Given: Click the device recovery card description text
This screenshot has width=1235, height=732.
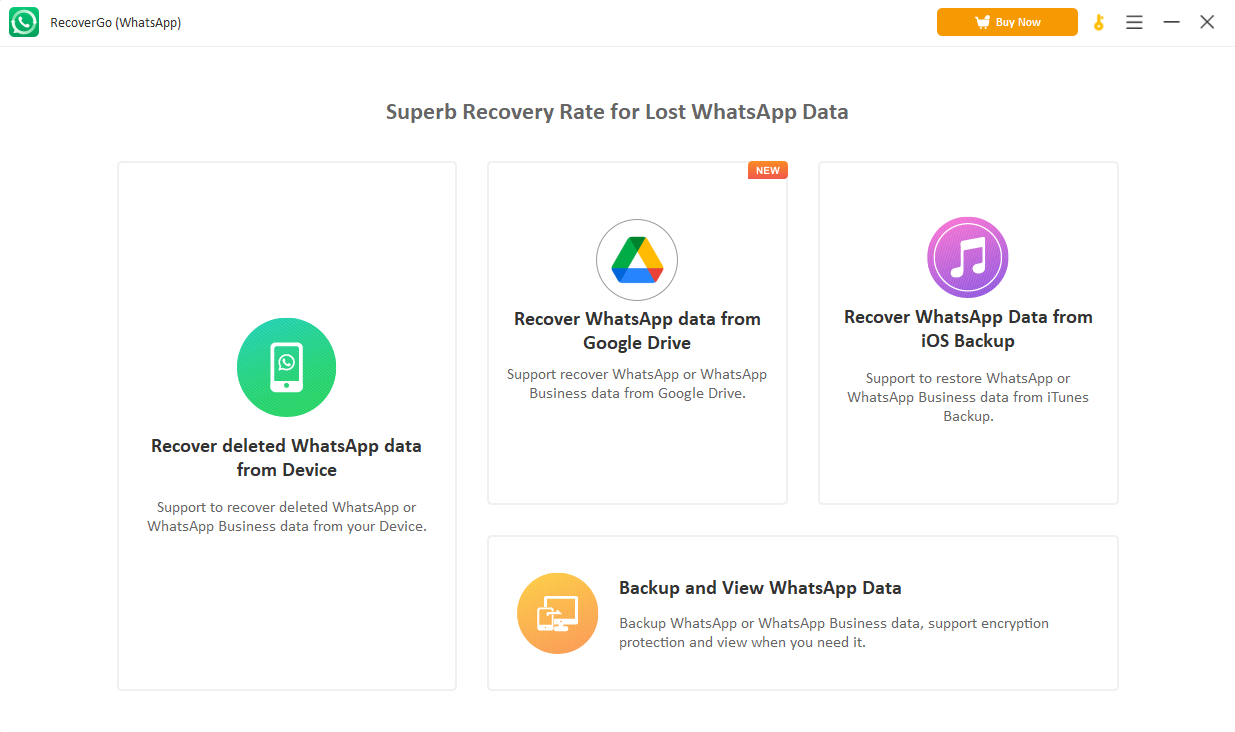Looking at the screenshot, I should [286, 517].
